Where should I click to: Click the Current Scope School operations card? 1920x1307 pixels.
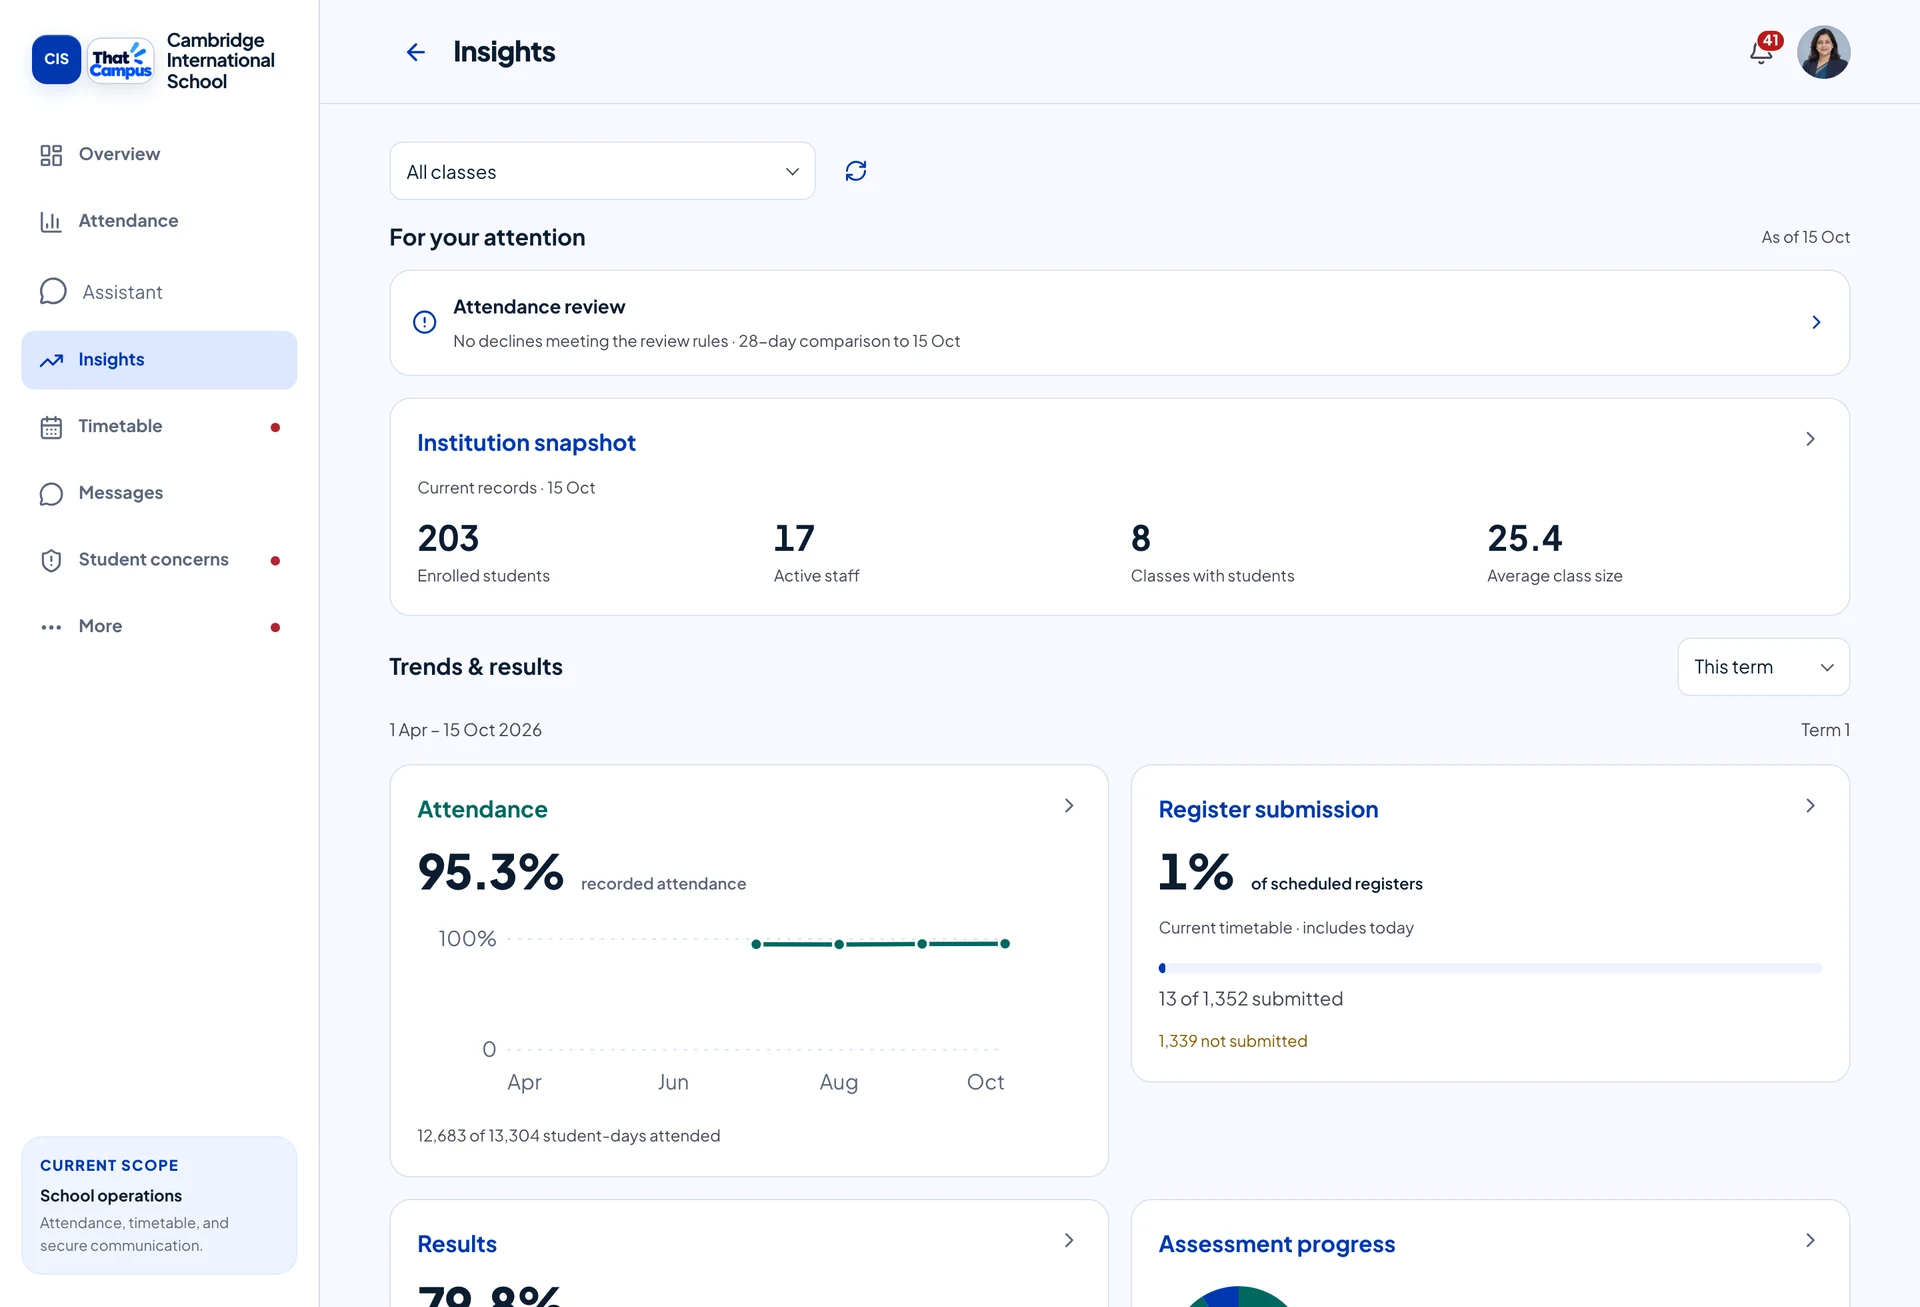[159, 1205]
